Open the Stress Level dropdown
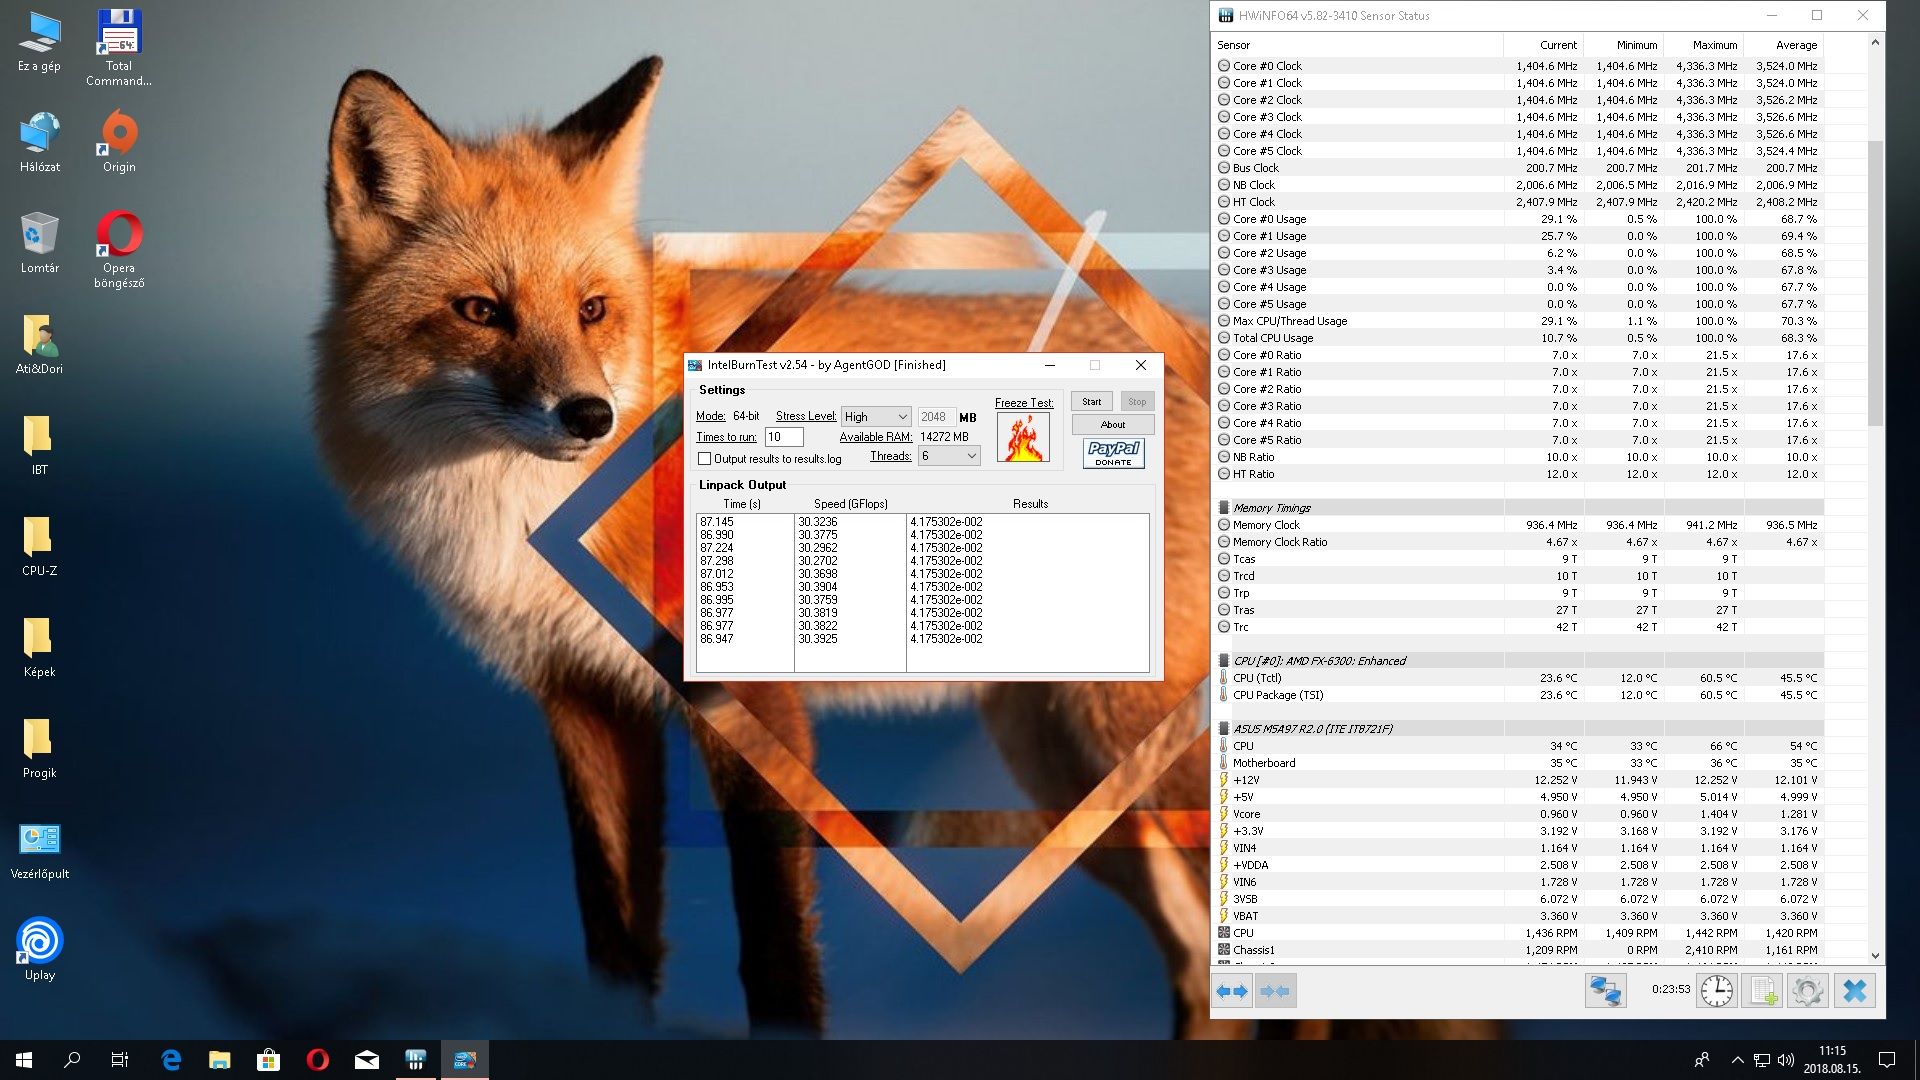The height and width of the screenshot is (1080, 1920). pos(876,417)
